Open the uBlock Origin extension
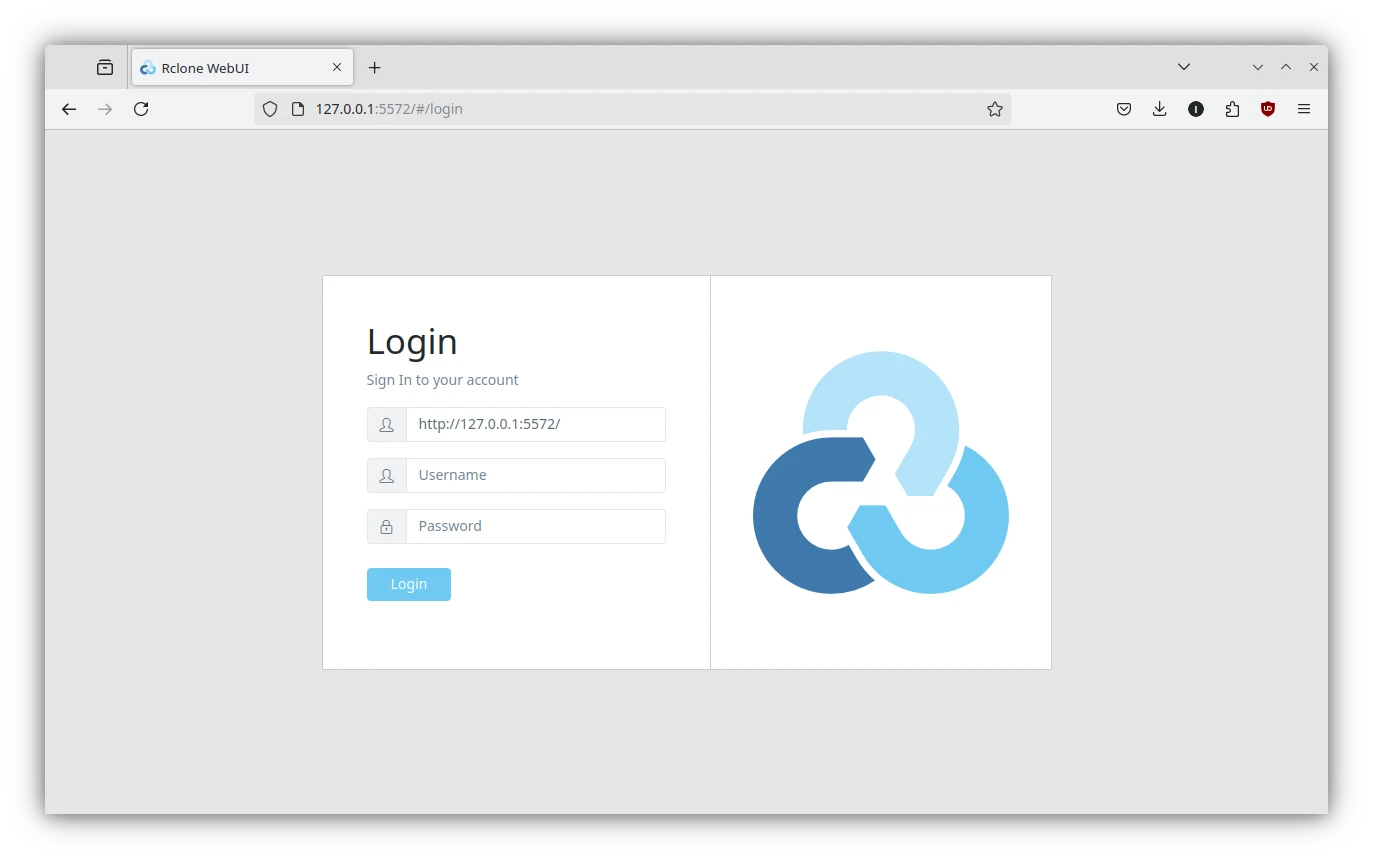 (x=1268, y=109)
